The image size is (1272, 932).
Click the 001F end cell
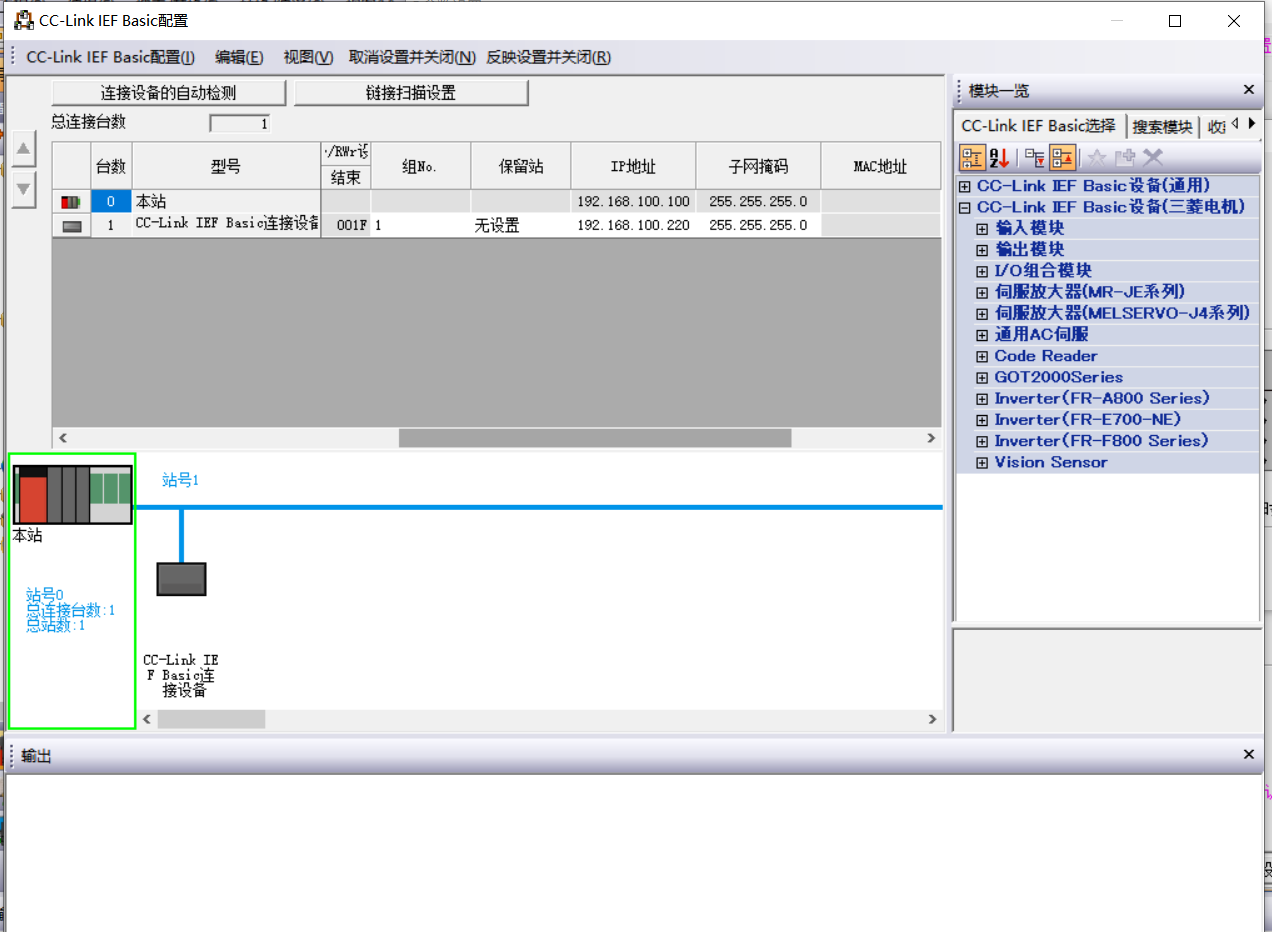coord(346,226)
